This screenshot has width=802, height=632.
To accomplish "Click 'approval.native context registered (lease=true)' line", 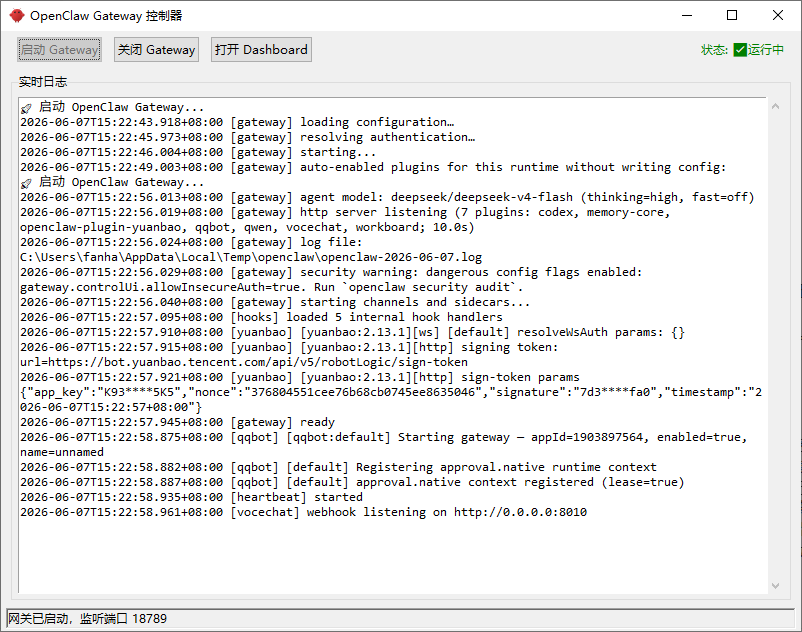I will [x=352, y=482].
